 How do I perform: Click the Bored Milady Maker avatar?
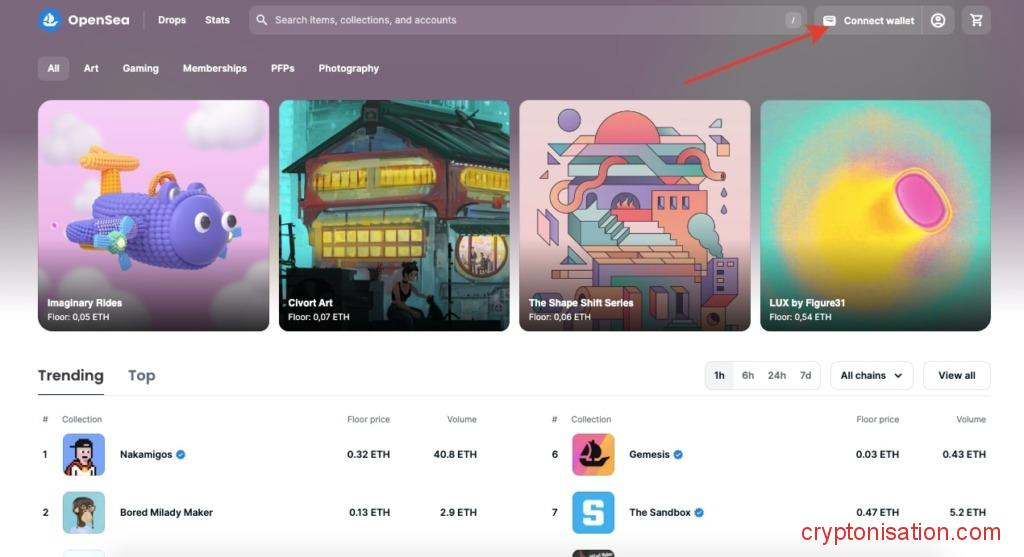pyautogui.click(x=84, y=512)
